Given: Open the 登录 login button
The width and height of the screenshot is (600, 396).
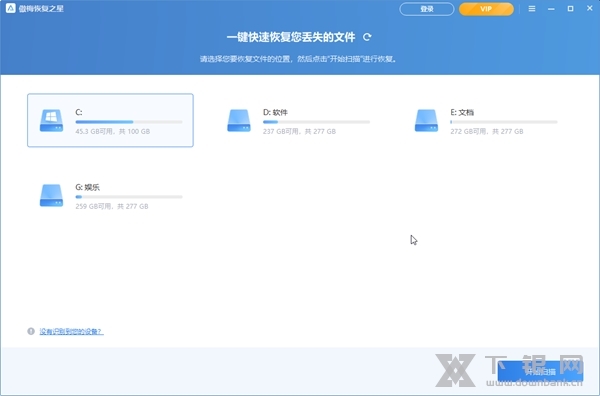Looking at the screenshot, I should pyautogui.click(x=427, y=9).
